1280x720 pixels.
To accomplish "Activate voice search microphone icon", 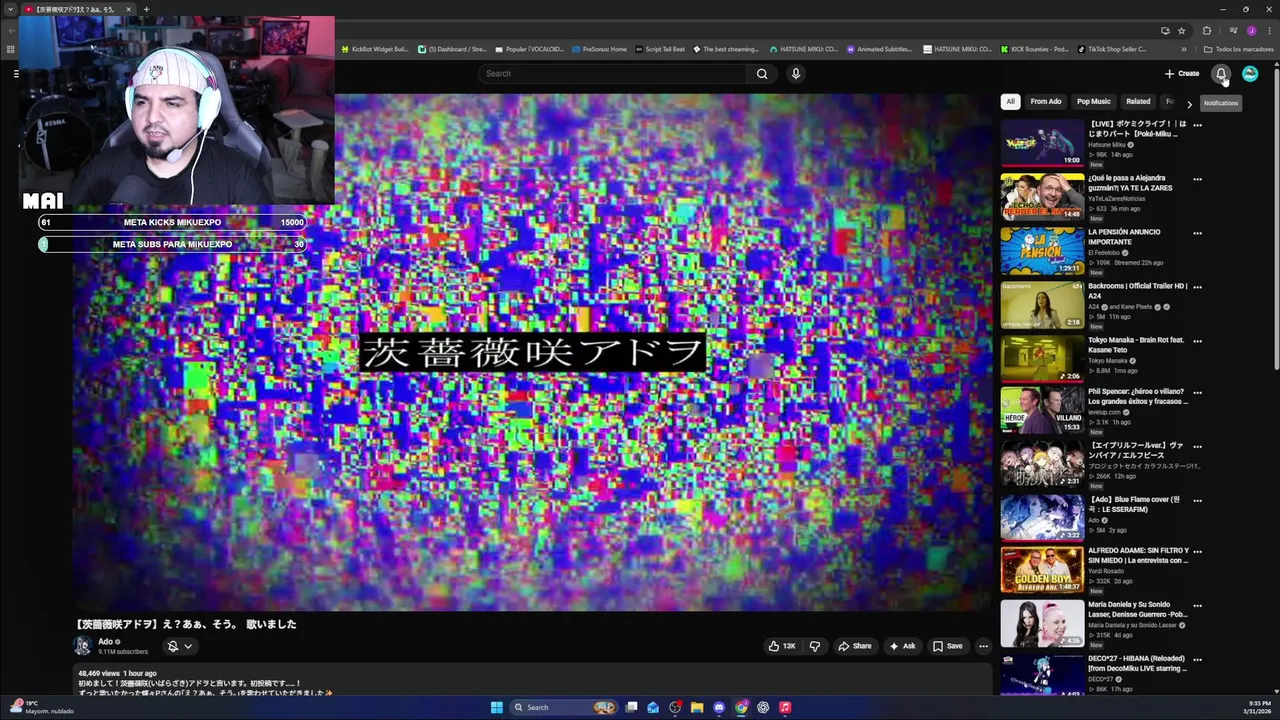I will click(796, 73).
